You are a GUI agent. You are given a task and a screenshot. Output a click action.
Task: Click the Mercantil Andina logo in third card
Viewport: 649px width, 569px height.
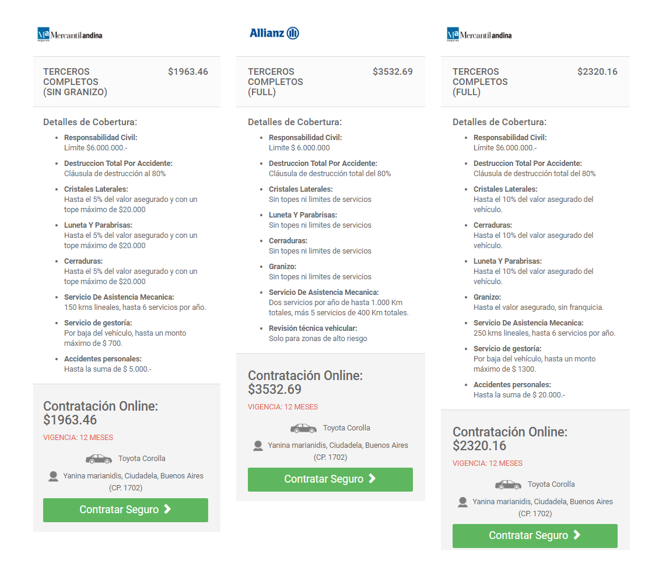click(479, 35)
